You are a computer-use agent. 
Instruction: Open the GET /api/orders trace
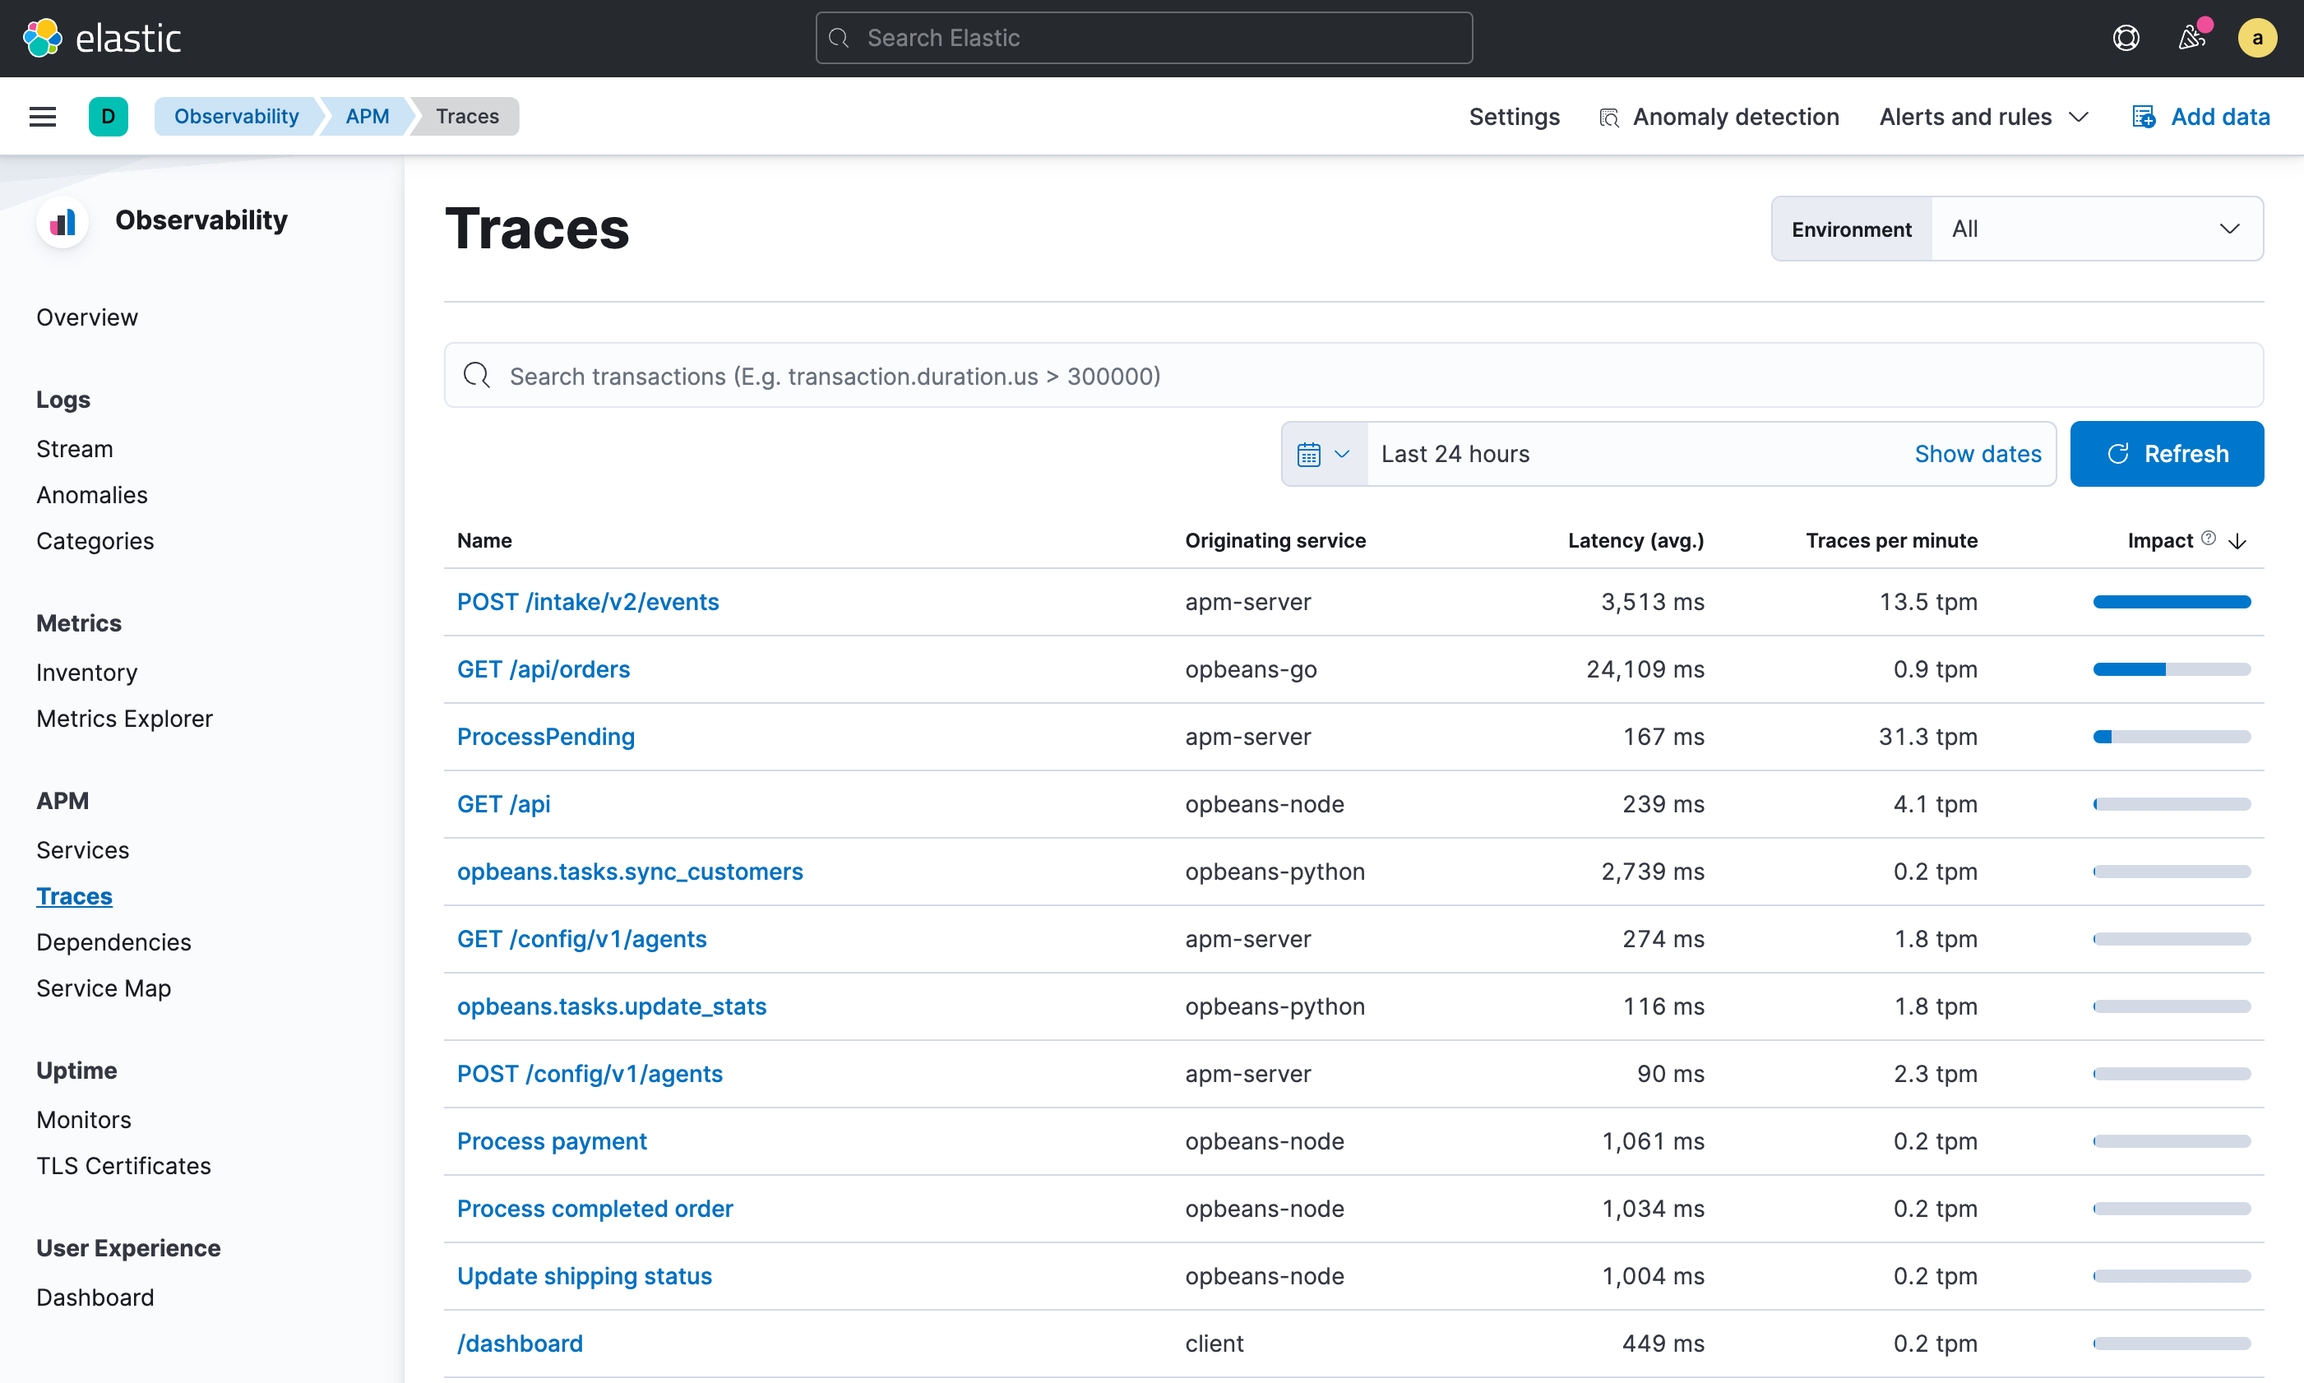(543, 669)
